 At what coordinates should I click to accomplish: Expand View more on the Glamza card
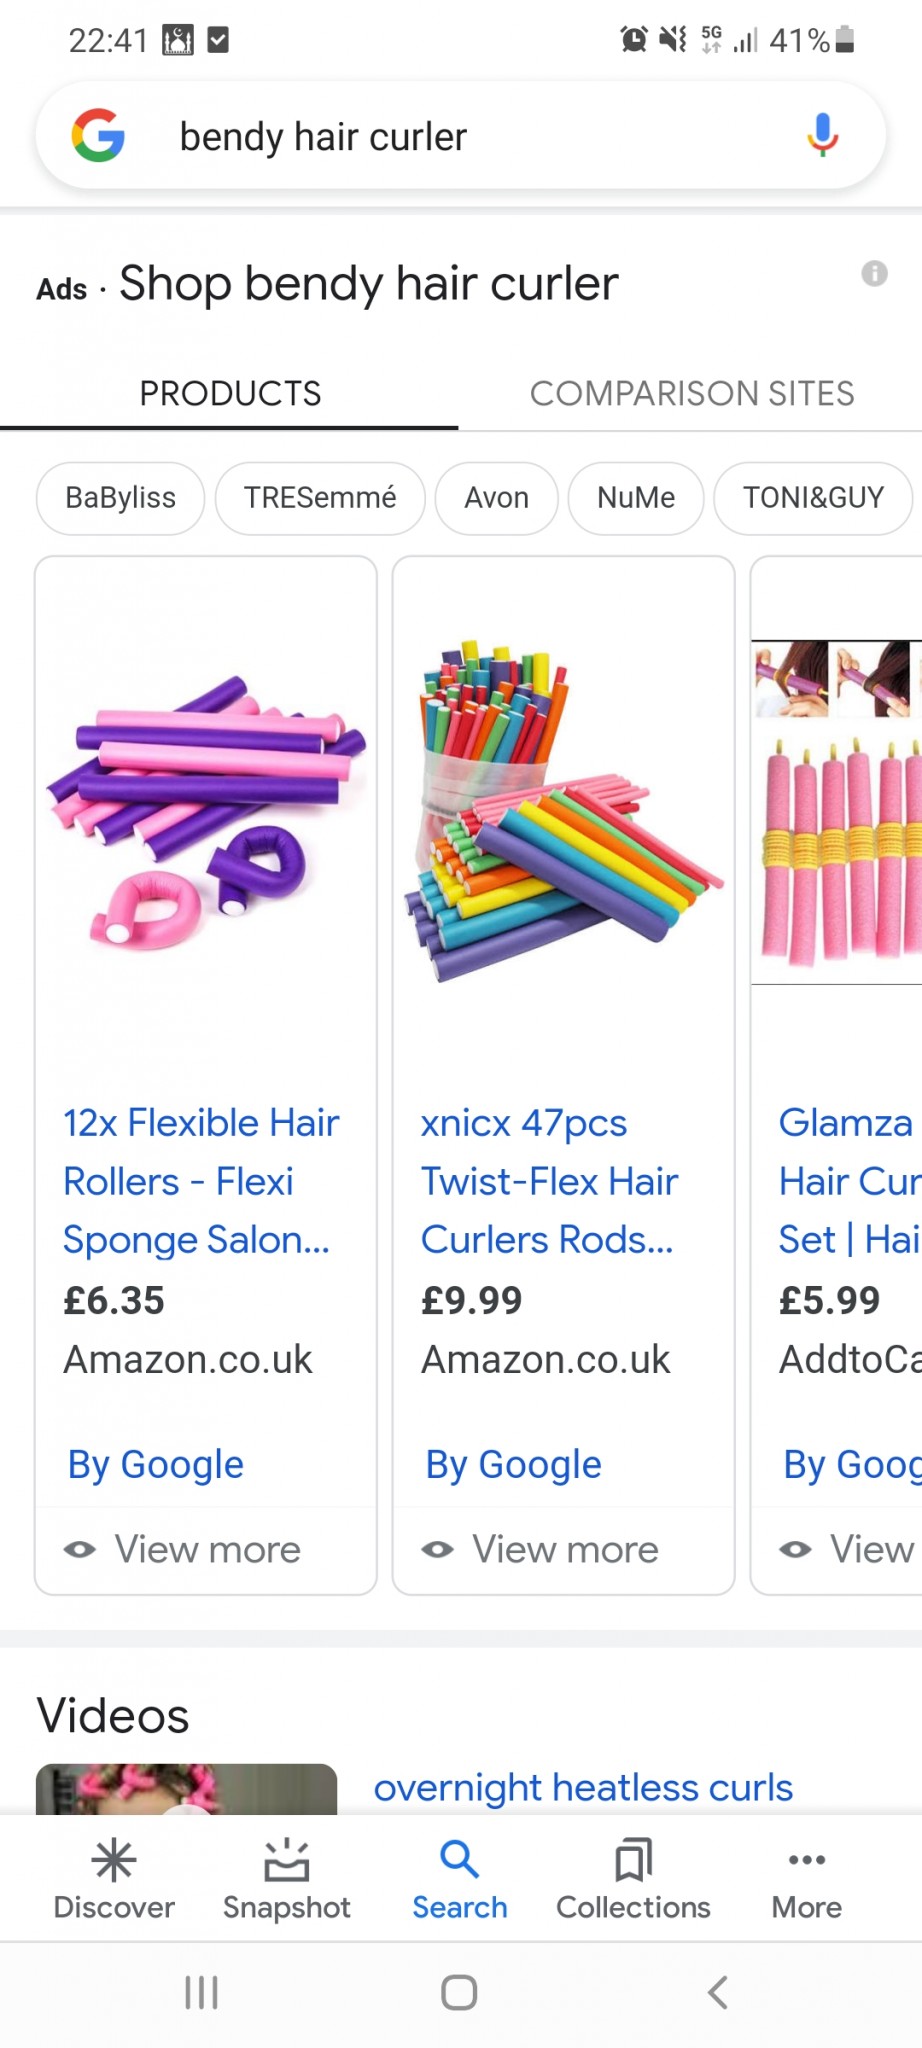(x=848, y=1549)
